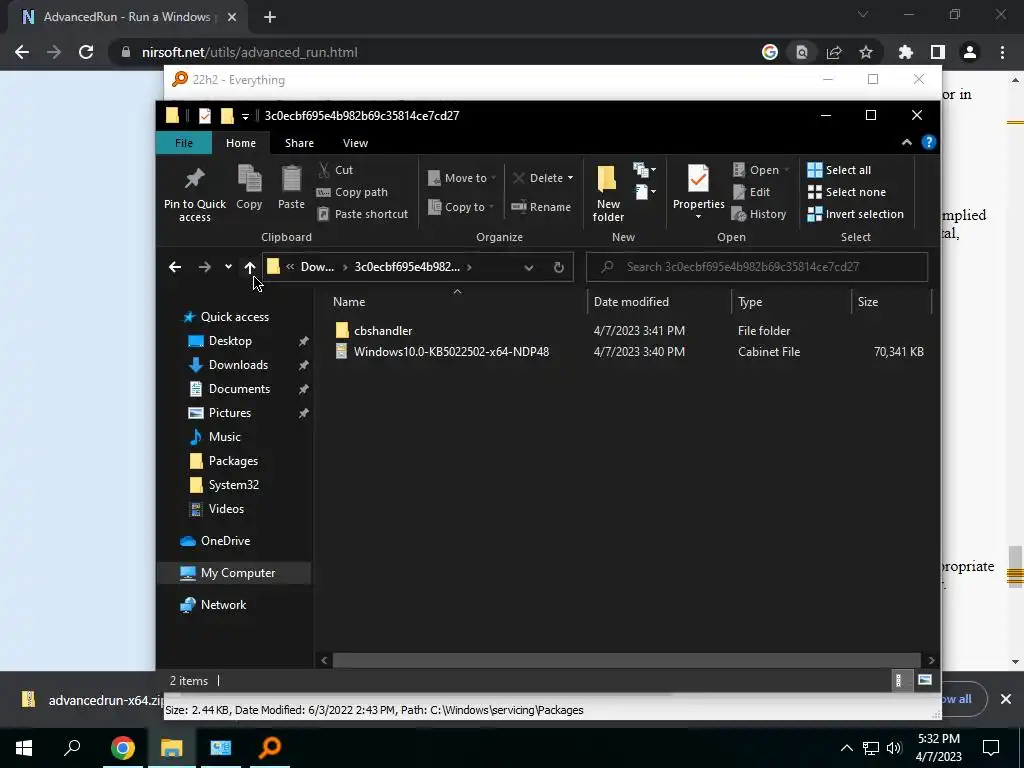Open Quick access in navigation pane
Viewport: 1024px width, 768px height.
(x=234, y=317)
